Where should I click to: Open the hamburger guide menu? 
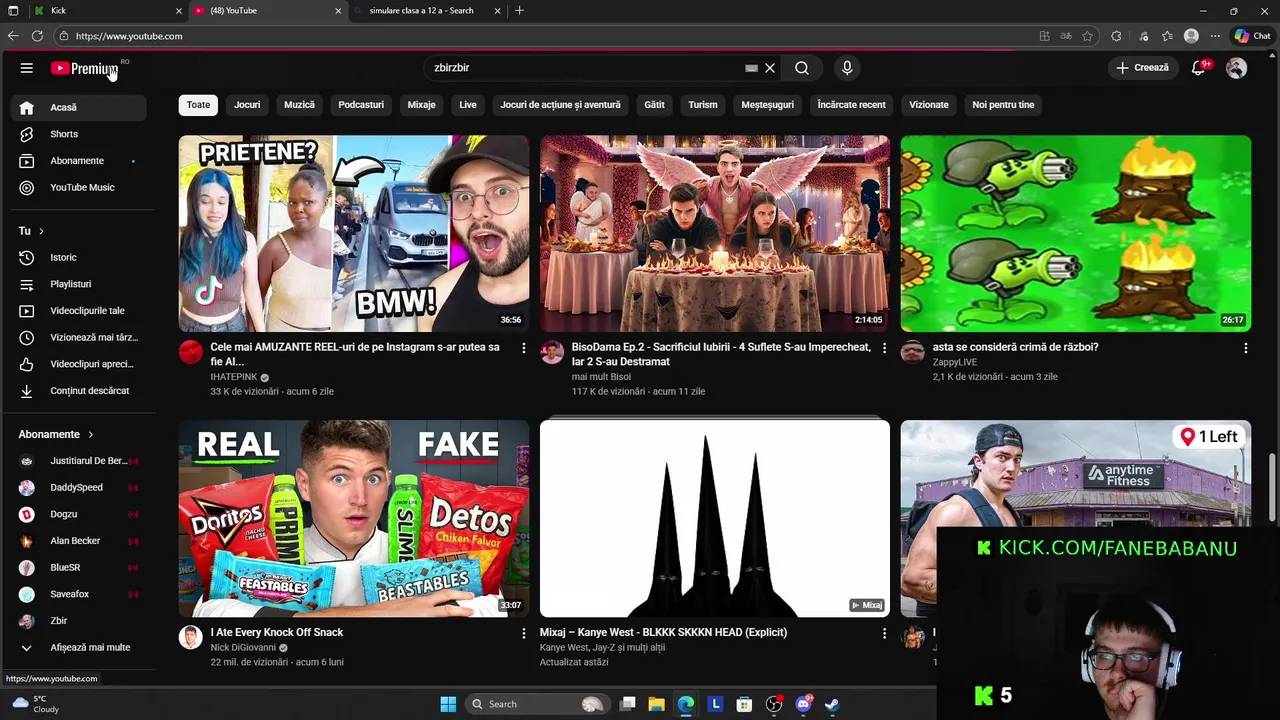click(x=27, y=68)
